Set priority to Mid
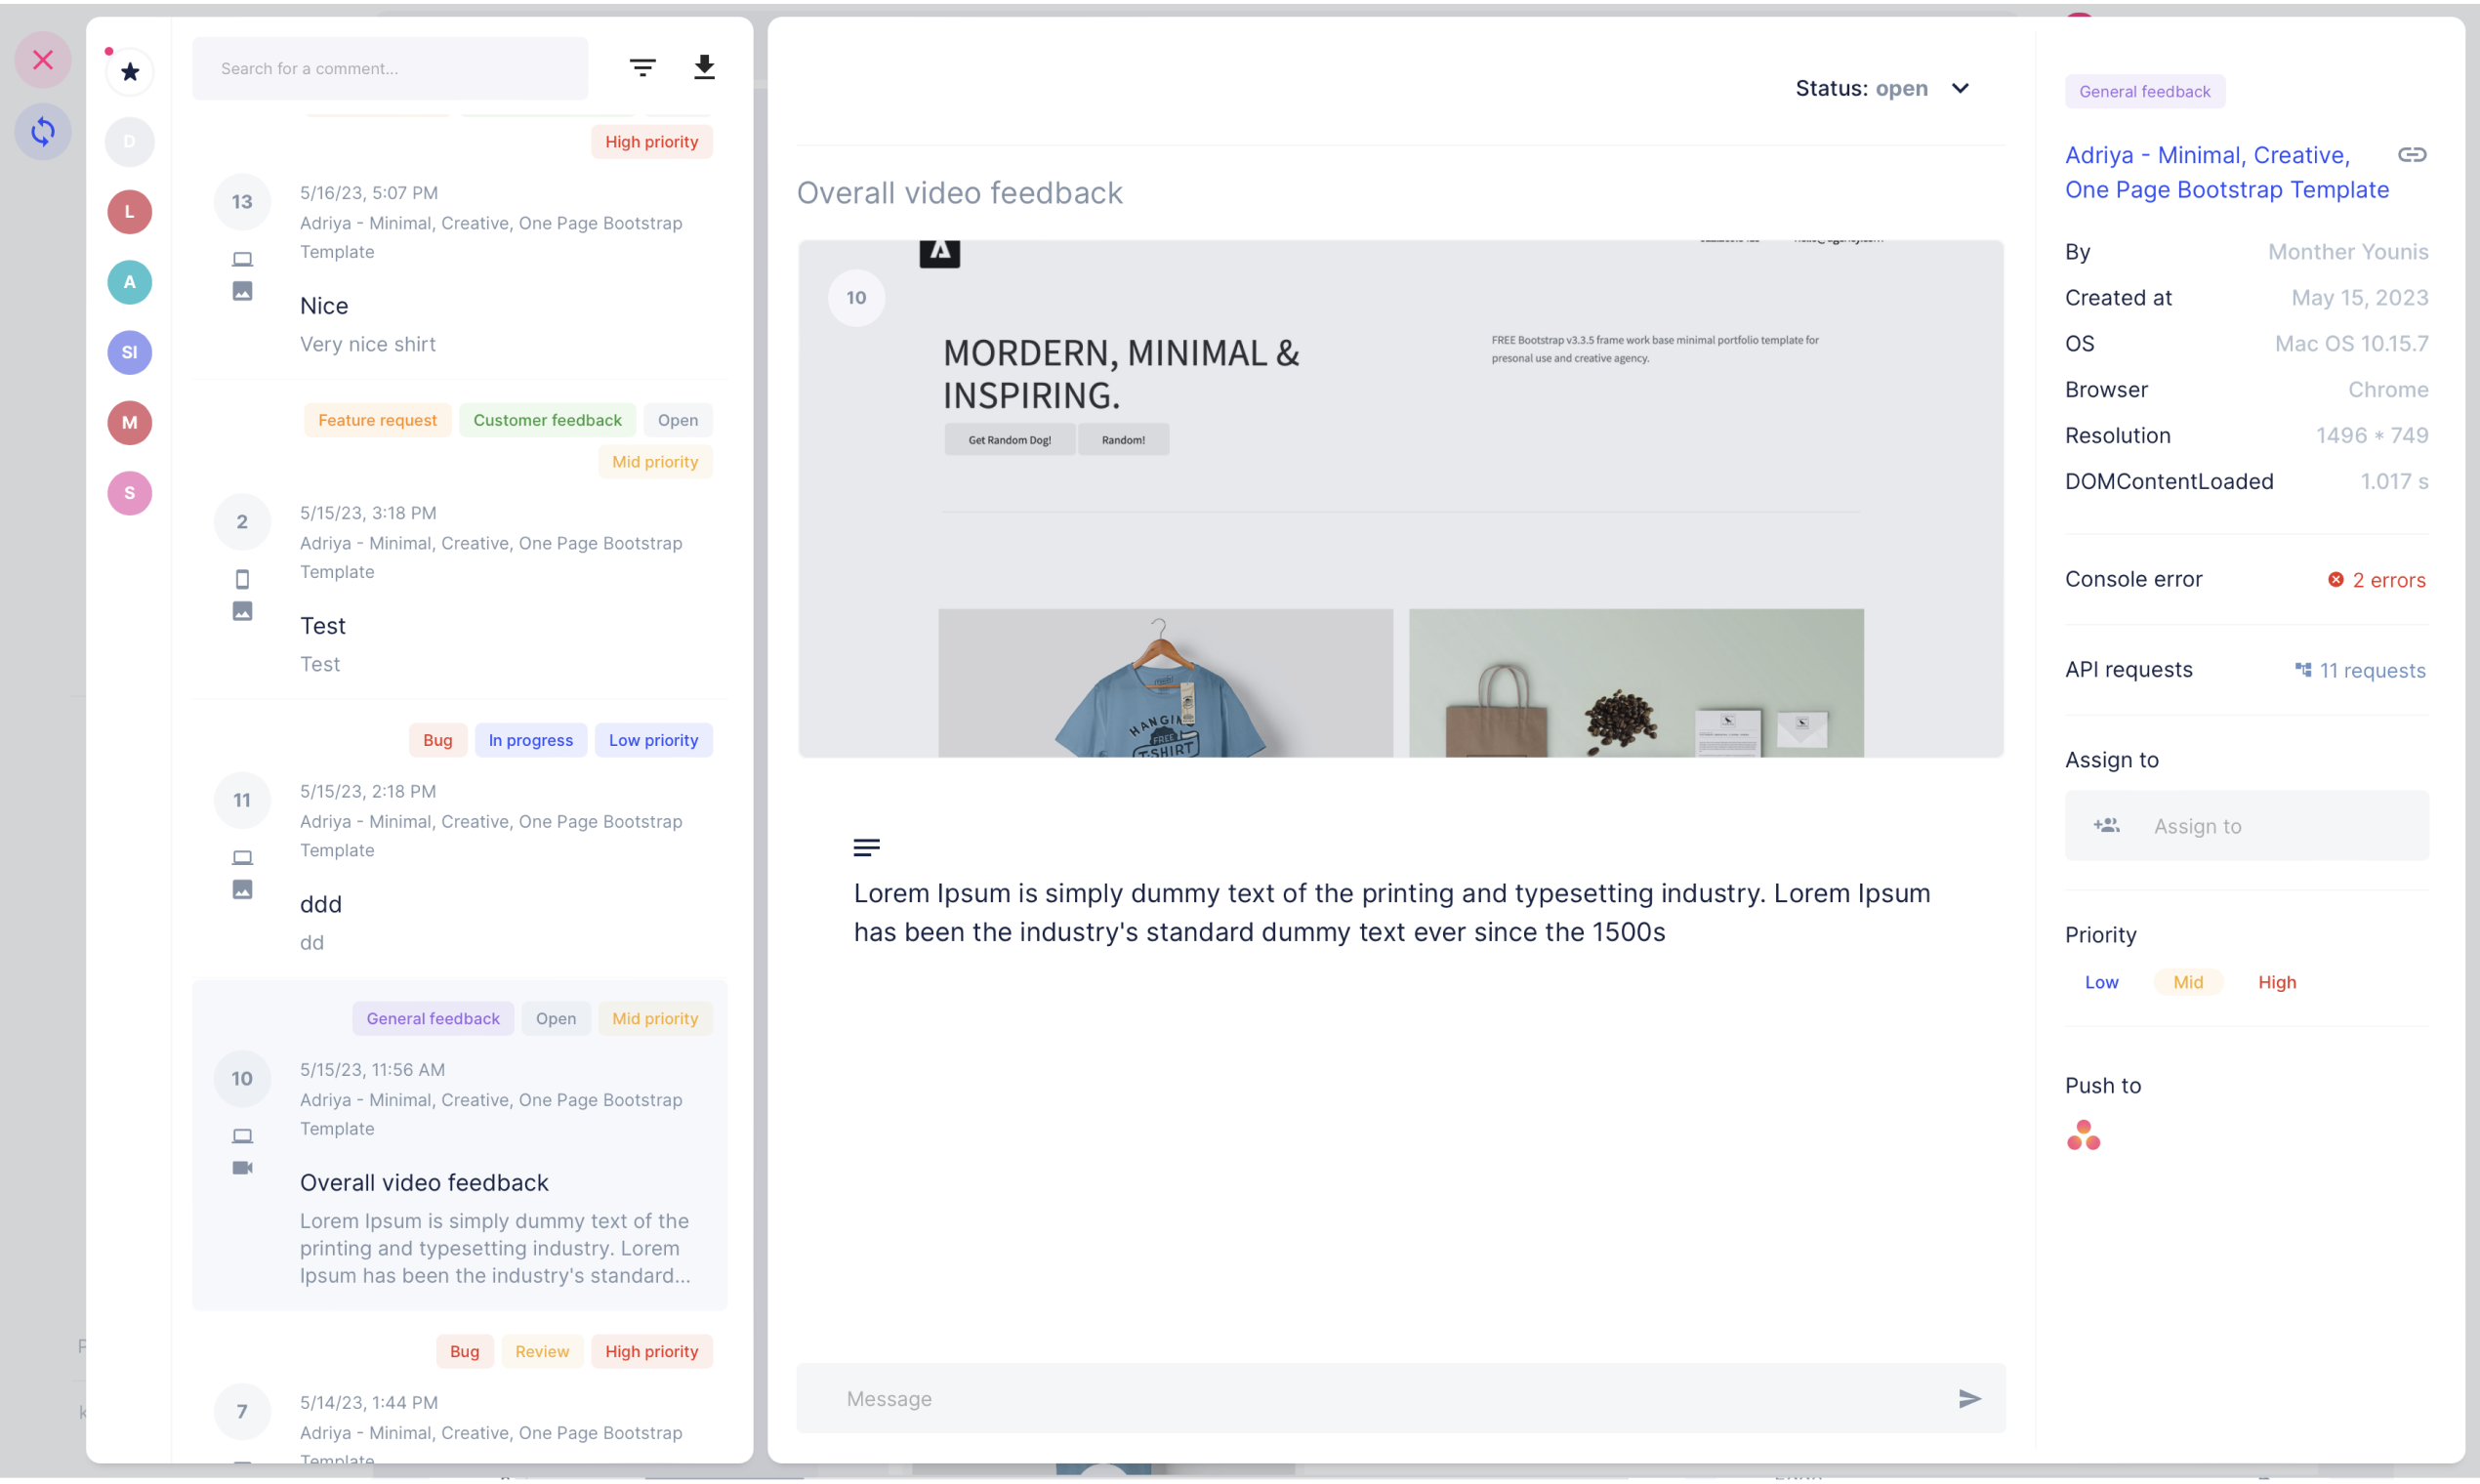The height and width of the screenshot is (1484, 2480). tap(2188, 982)
